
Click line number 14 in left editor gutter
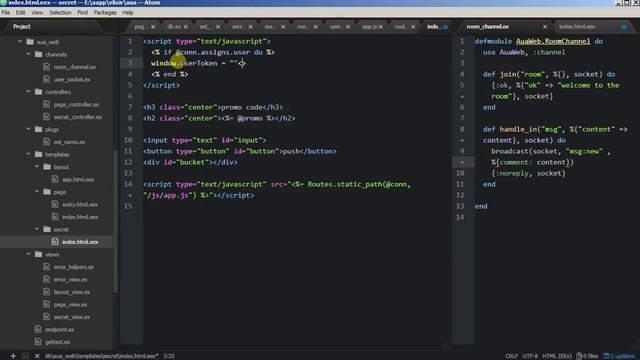pyautogui.click(x=128, y=184)
